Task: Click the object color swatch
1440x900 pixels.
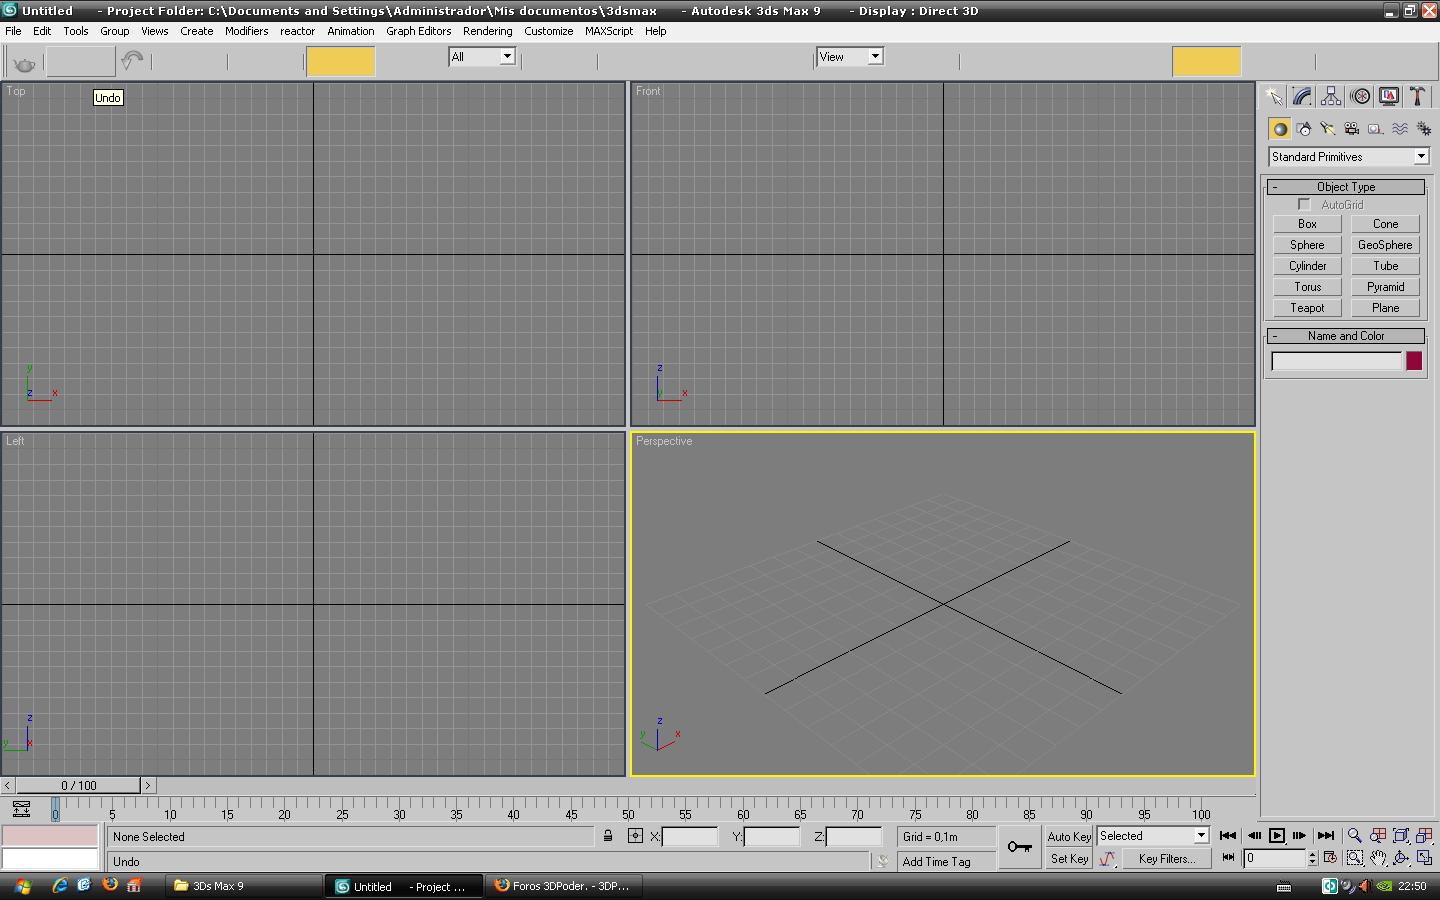Action: click(1414, 361)
